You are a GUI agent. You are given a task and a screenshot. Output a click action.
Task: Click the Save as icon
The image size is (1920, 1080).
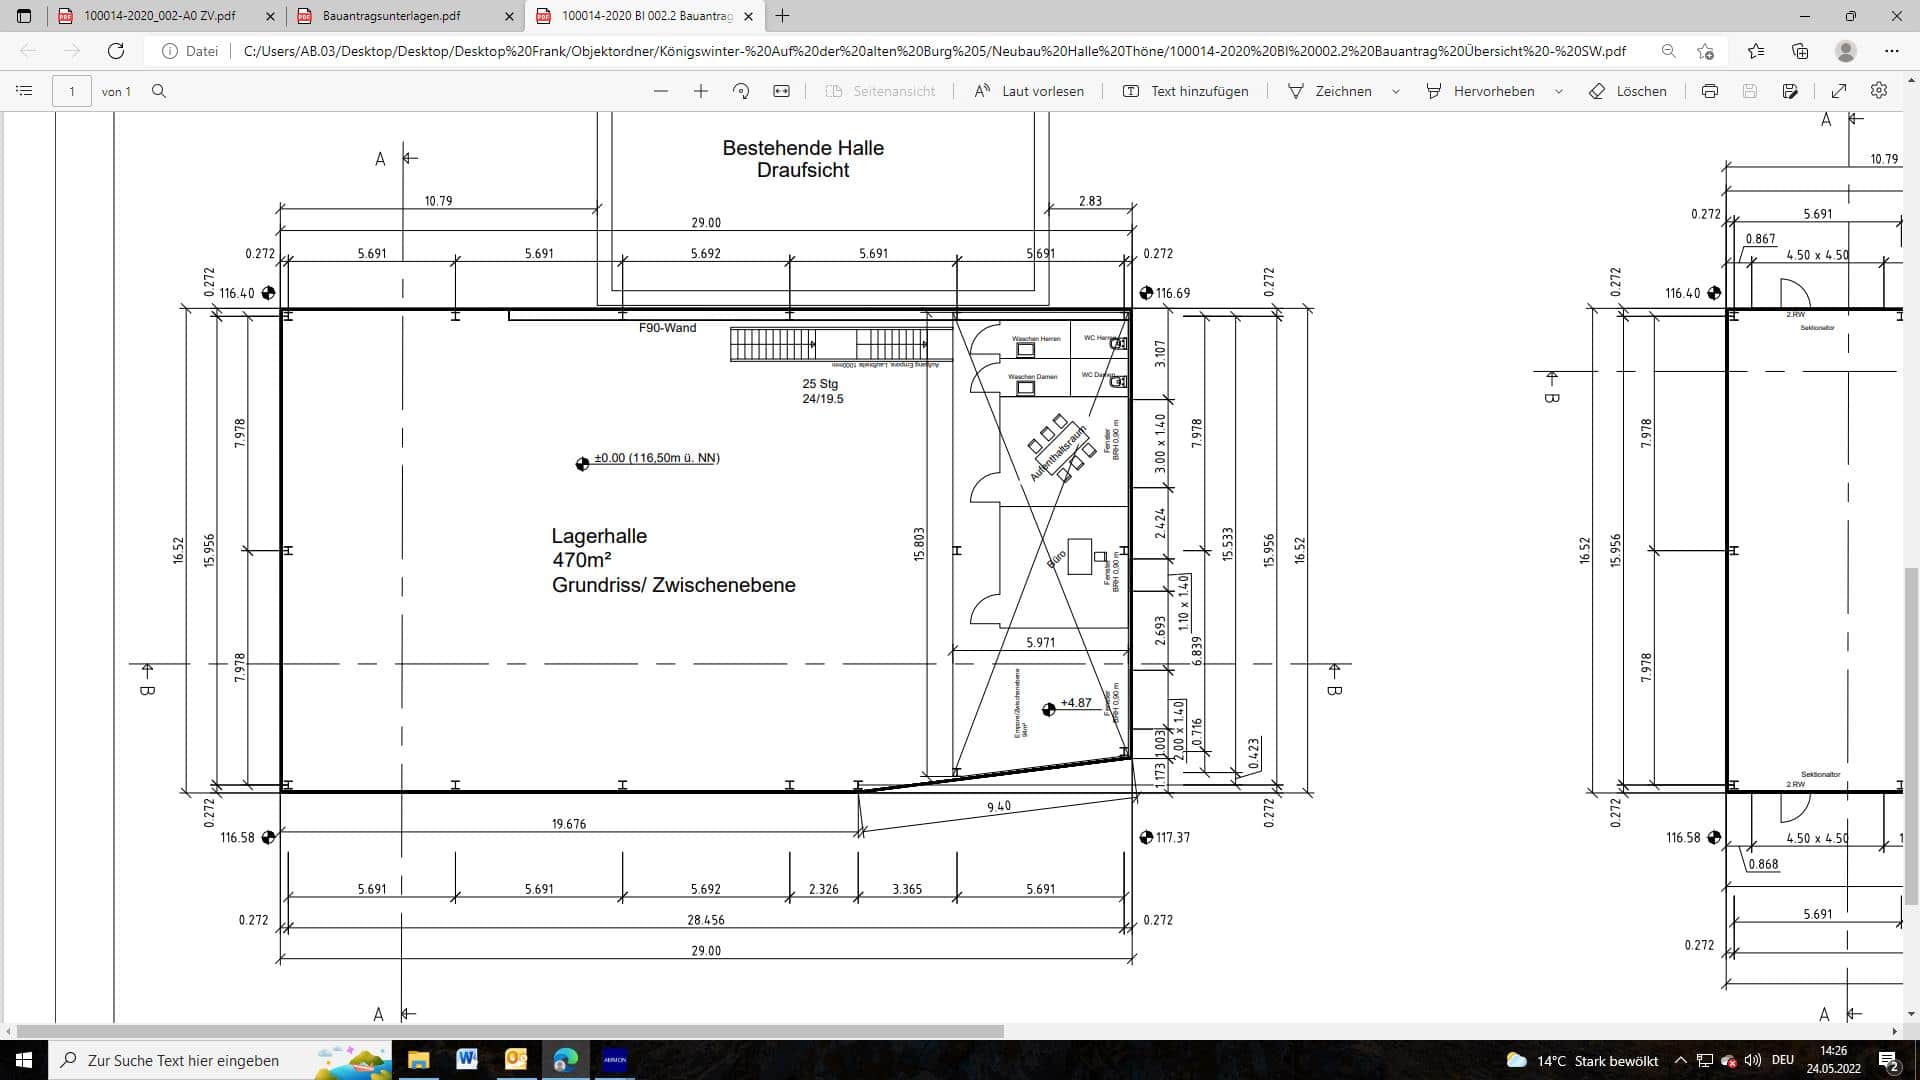tap(1790, 91)
